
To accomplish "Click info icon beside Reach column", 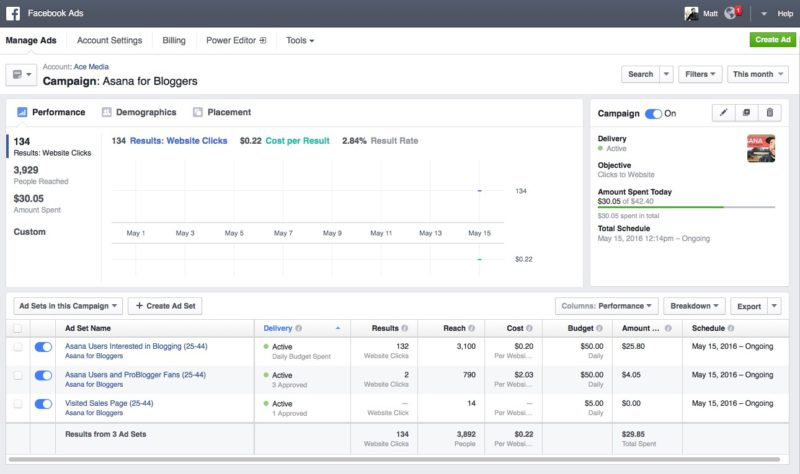I will [471, 329].
